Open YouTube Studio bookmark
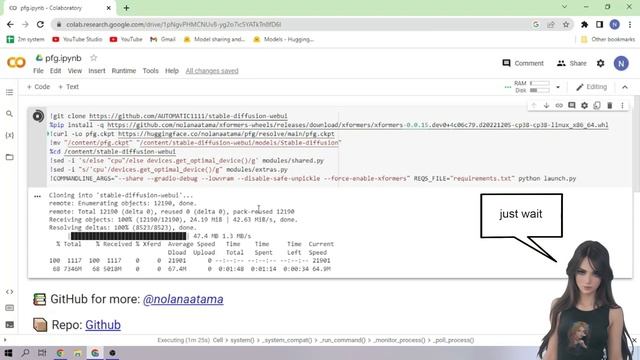Screen dimensions: 640x360 pos(77,39)
